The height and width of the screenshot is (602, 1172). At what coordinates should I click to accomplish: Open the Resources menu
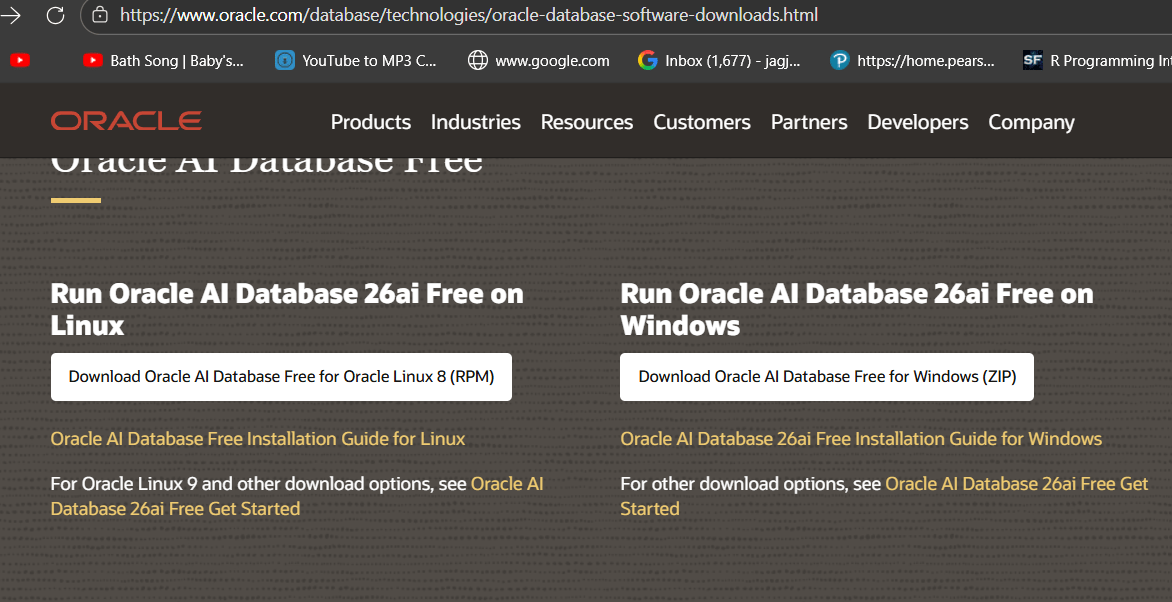[x=587, y=122]
